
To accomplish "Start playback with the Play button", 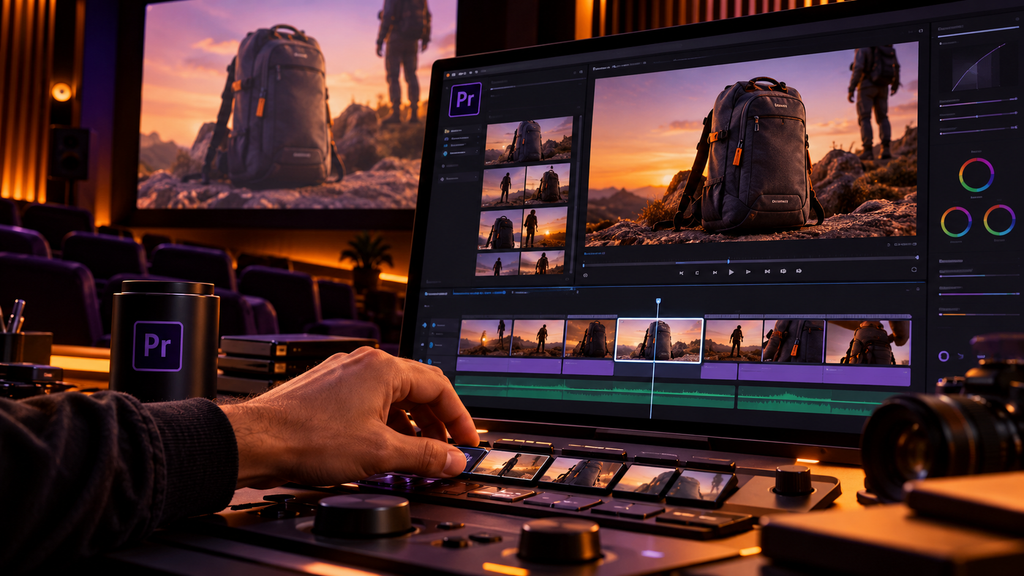I will pos(731,272).
